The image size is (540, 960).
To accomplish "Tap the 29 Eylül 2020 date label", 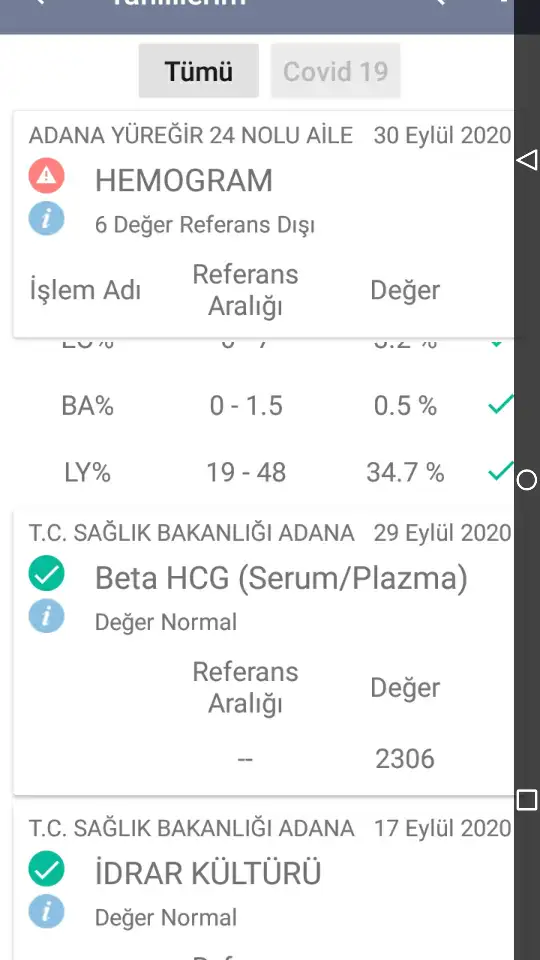I will tap(442, 533).
